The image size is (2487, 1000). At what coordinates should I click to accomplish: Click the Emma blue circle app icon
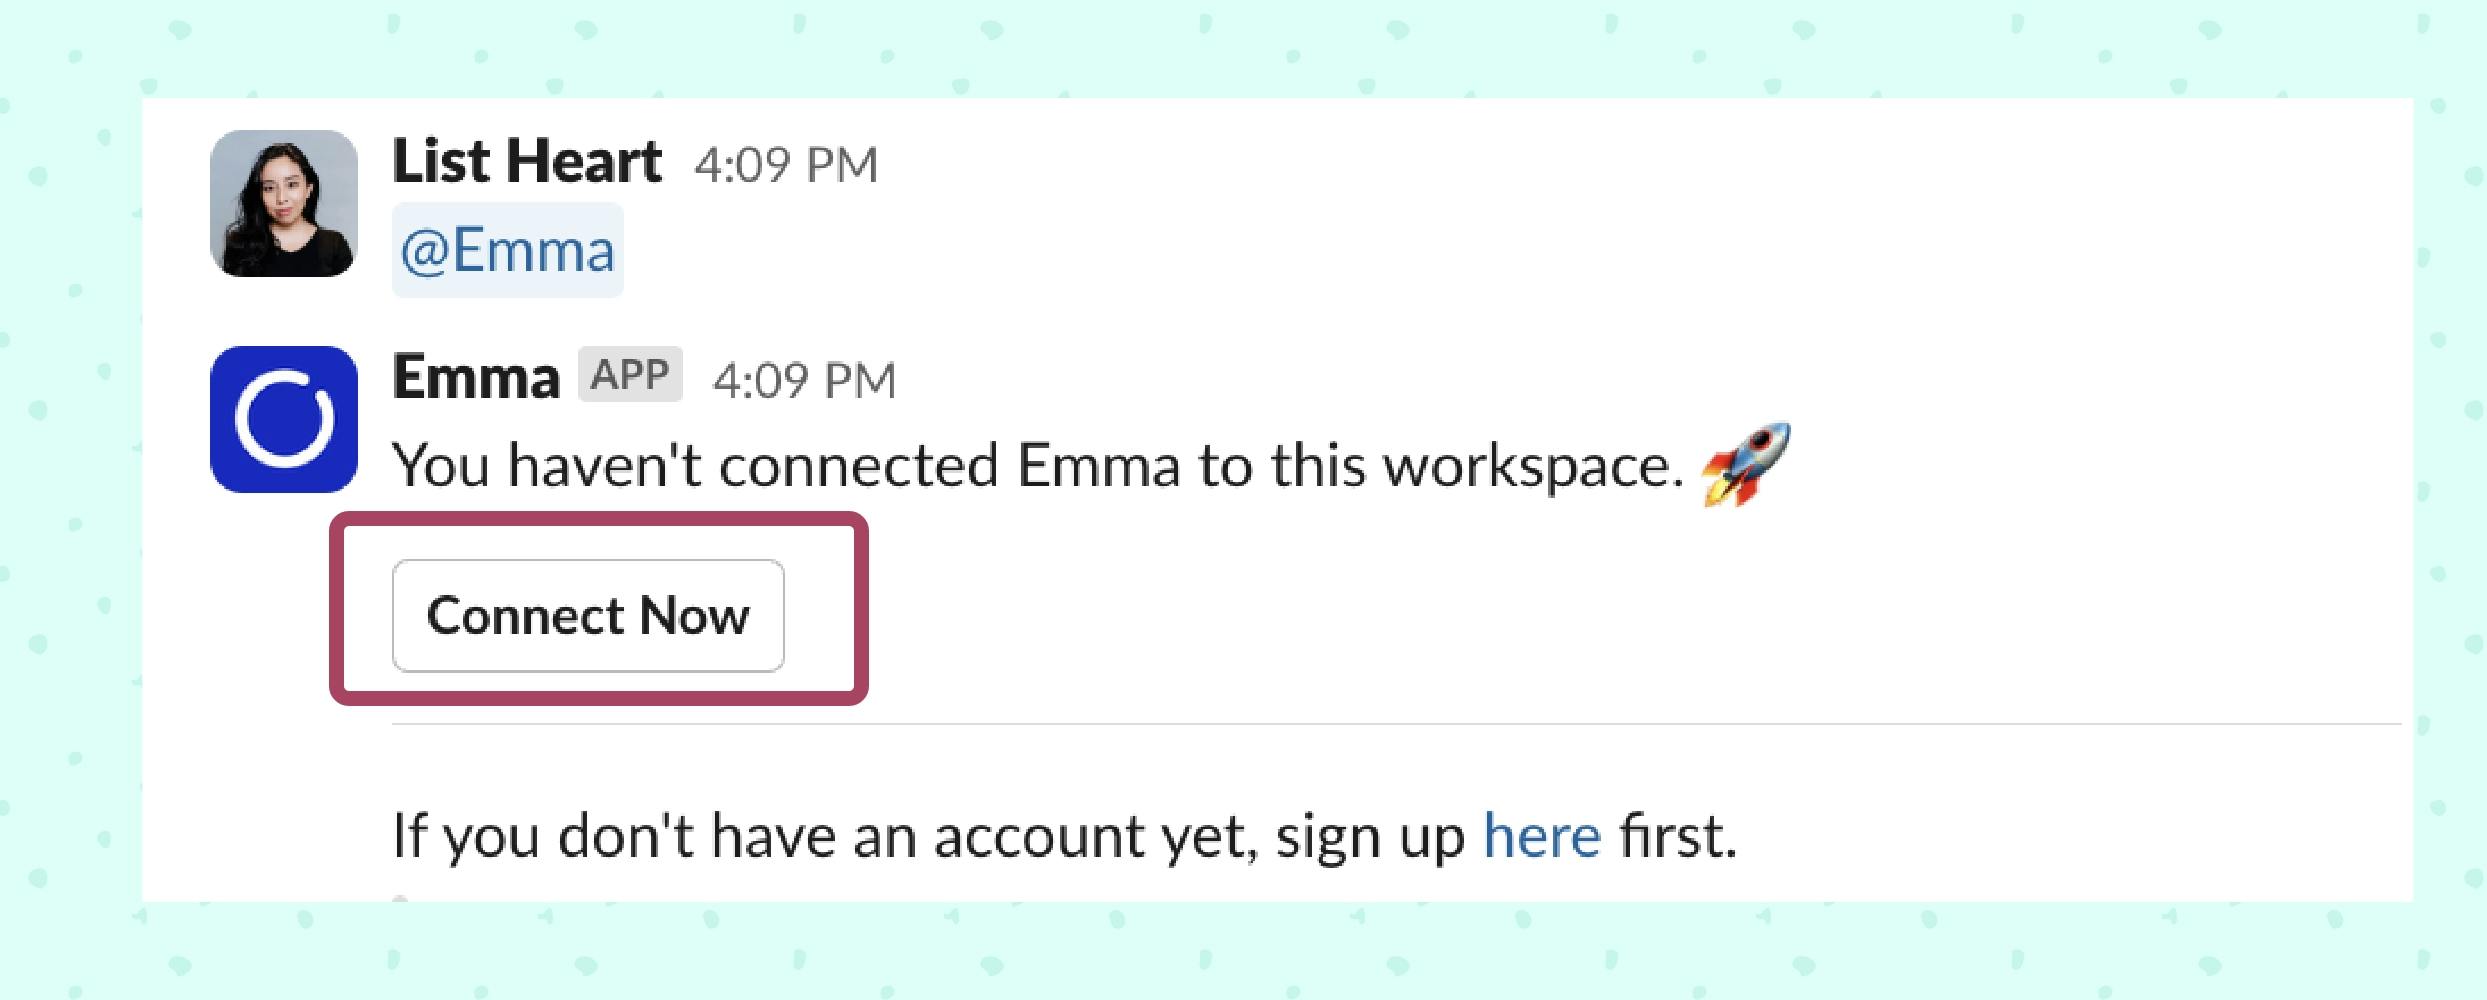[284, 419]
